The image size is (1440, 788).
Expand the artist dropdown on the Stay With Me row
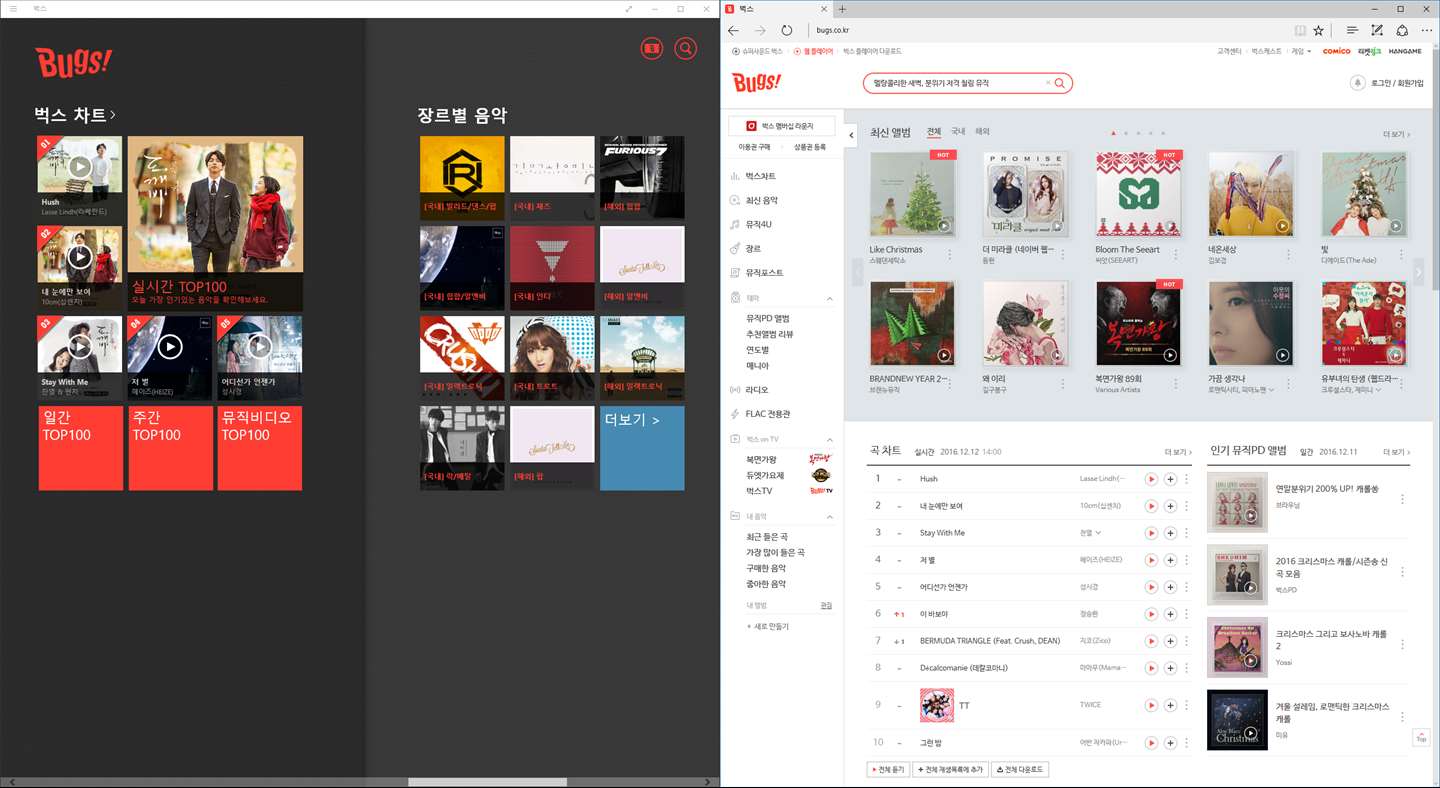click(1098, 533)
